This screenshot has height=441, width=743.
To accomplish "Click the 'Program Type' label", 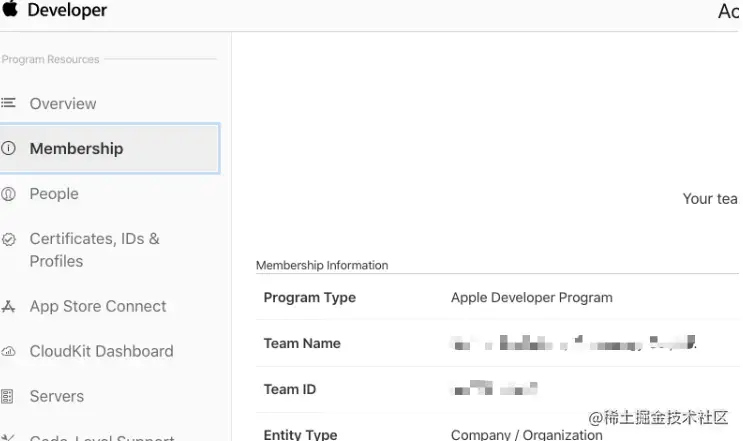I will [x=309, y=297].
